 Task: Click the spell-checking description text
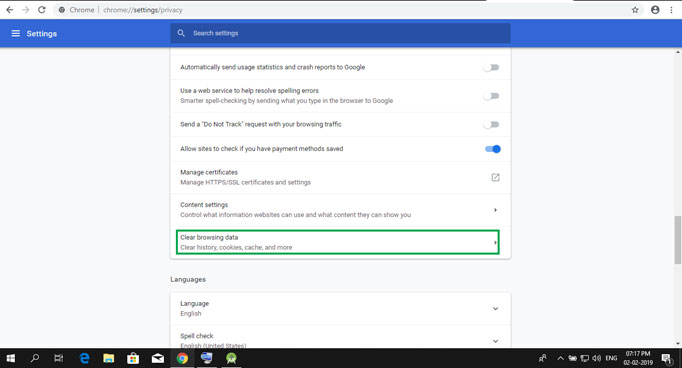pos(287,100)
